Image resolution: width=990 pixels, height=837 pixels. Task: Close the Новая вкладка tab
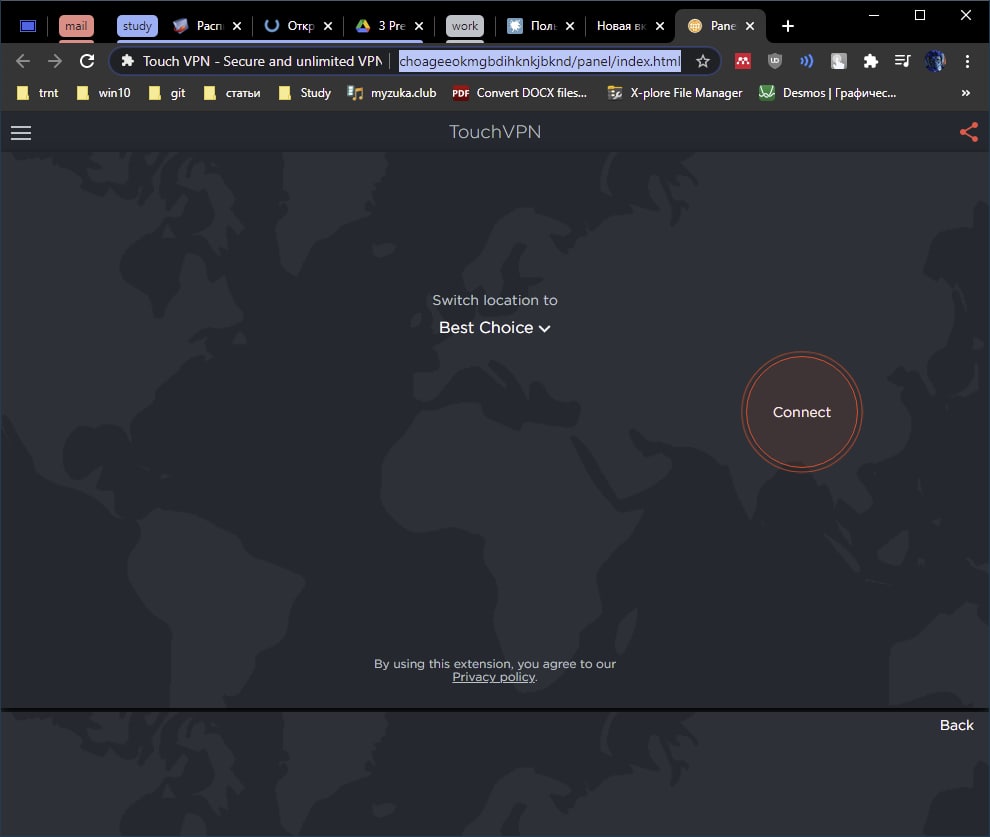[660, 26]
